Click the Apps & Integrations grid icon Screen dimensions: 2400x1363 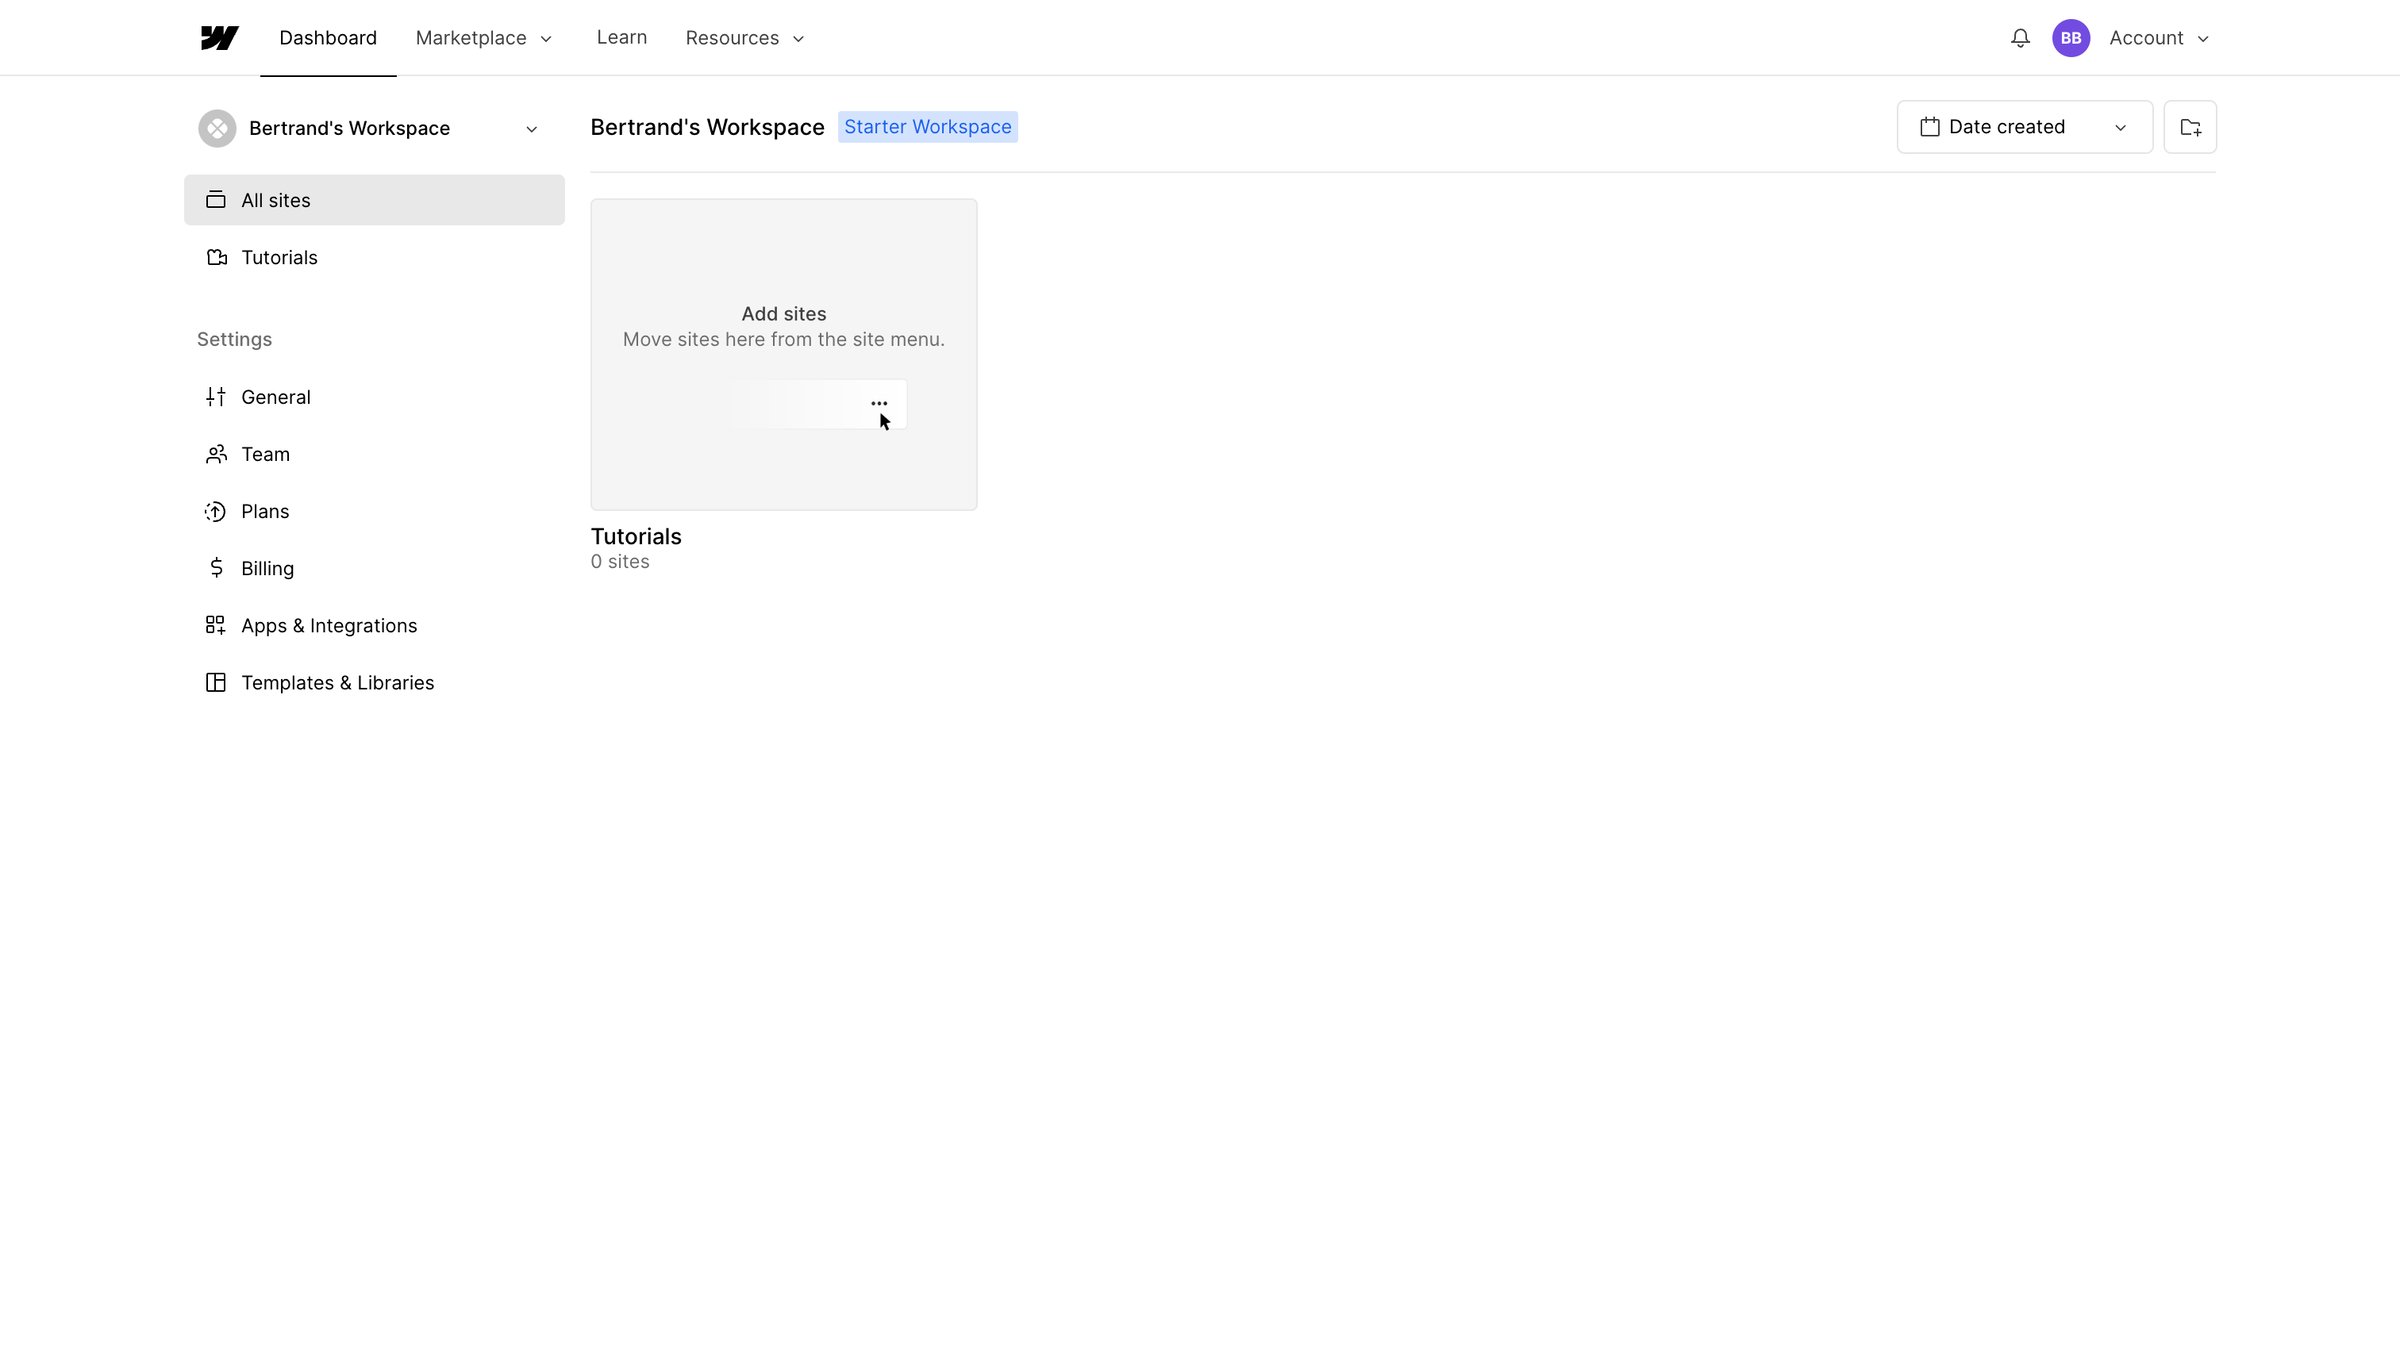pos(216,625)
